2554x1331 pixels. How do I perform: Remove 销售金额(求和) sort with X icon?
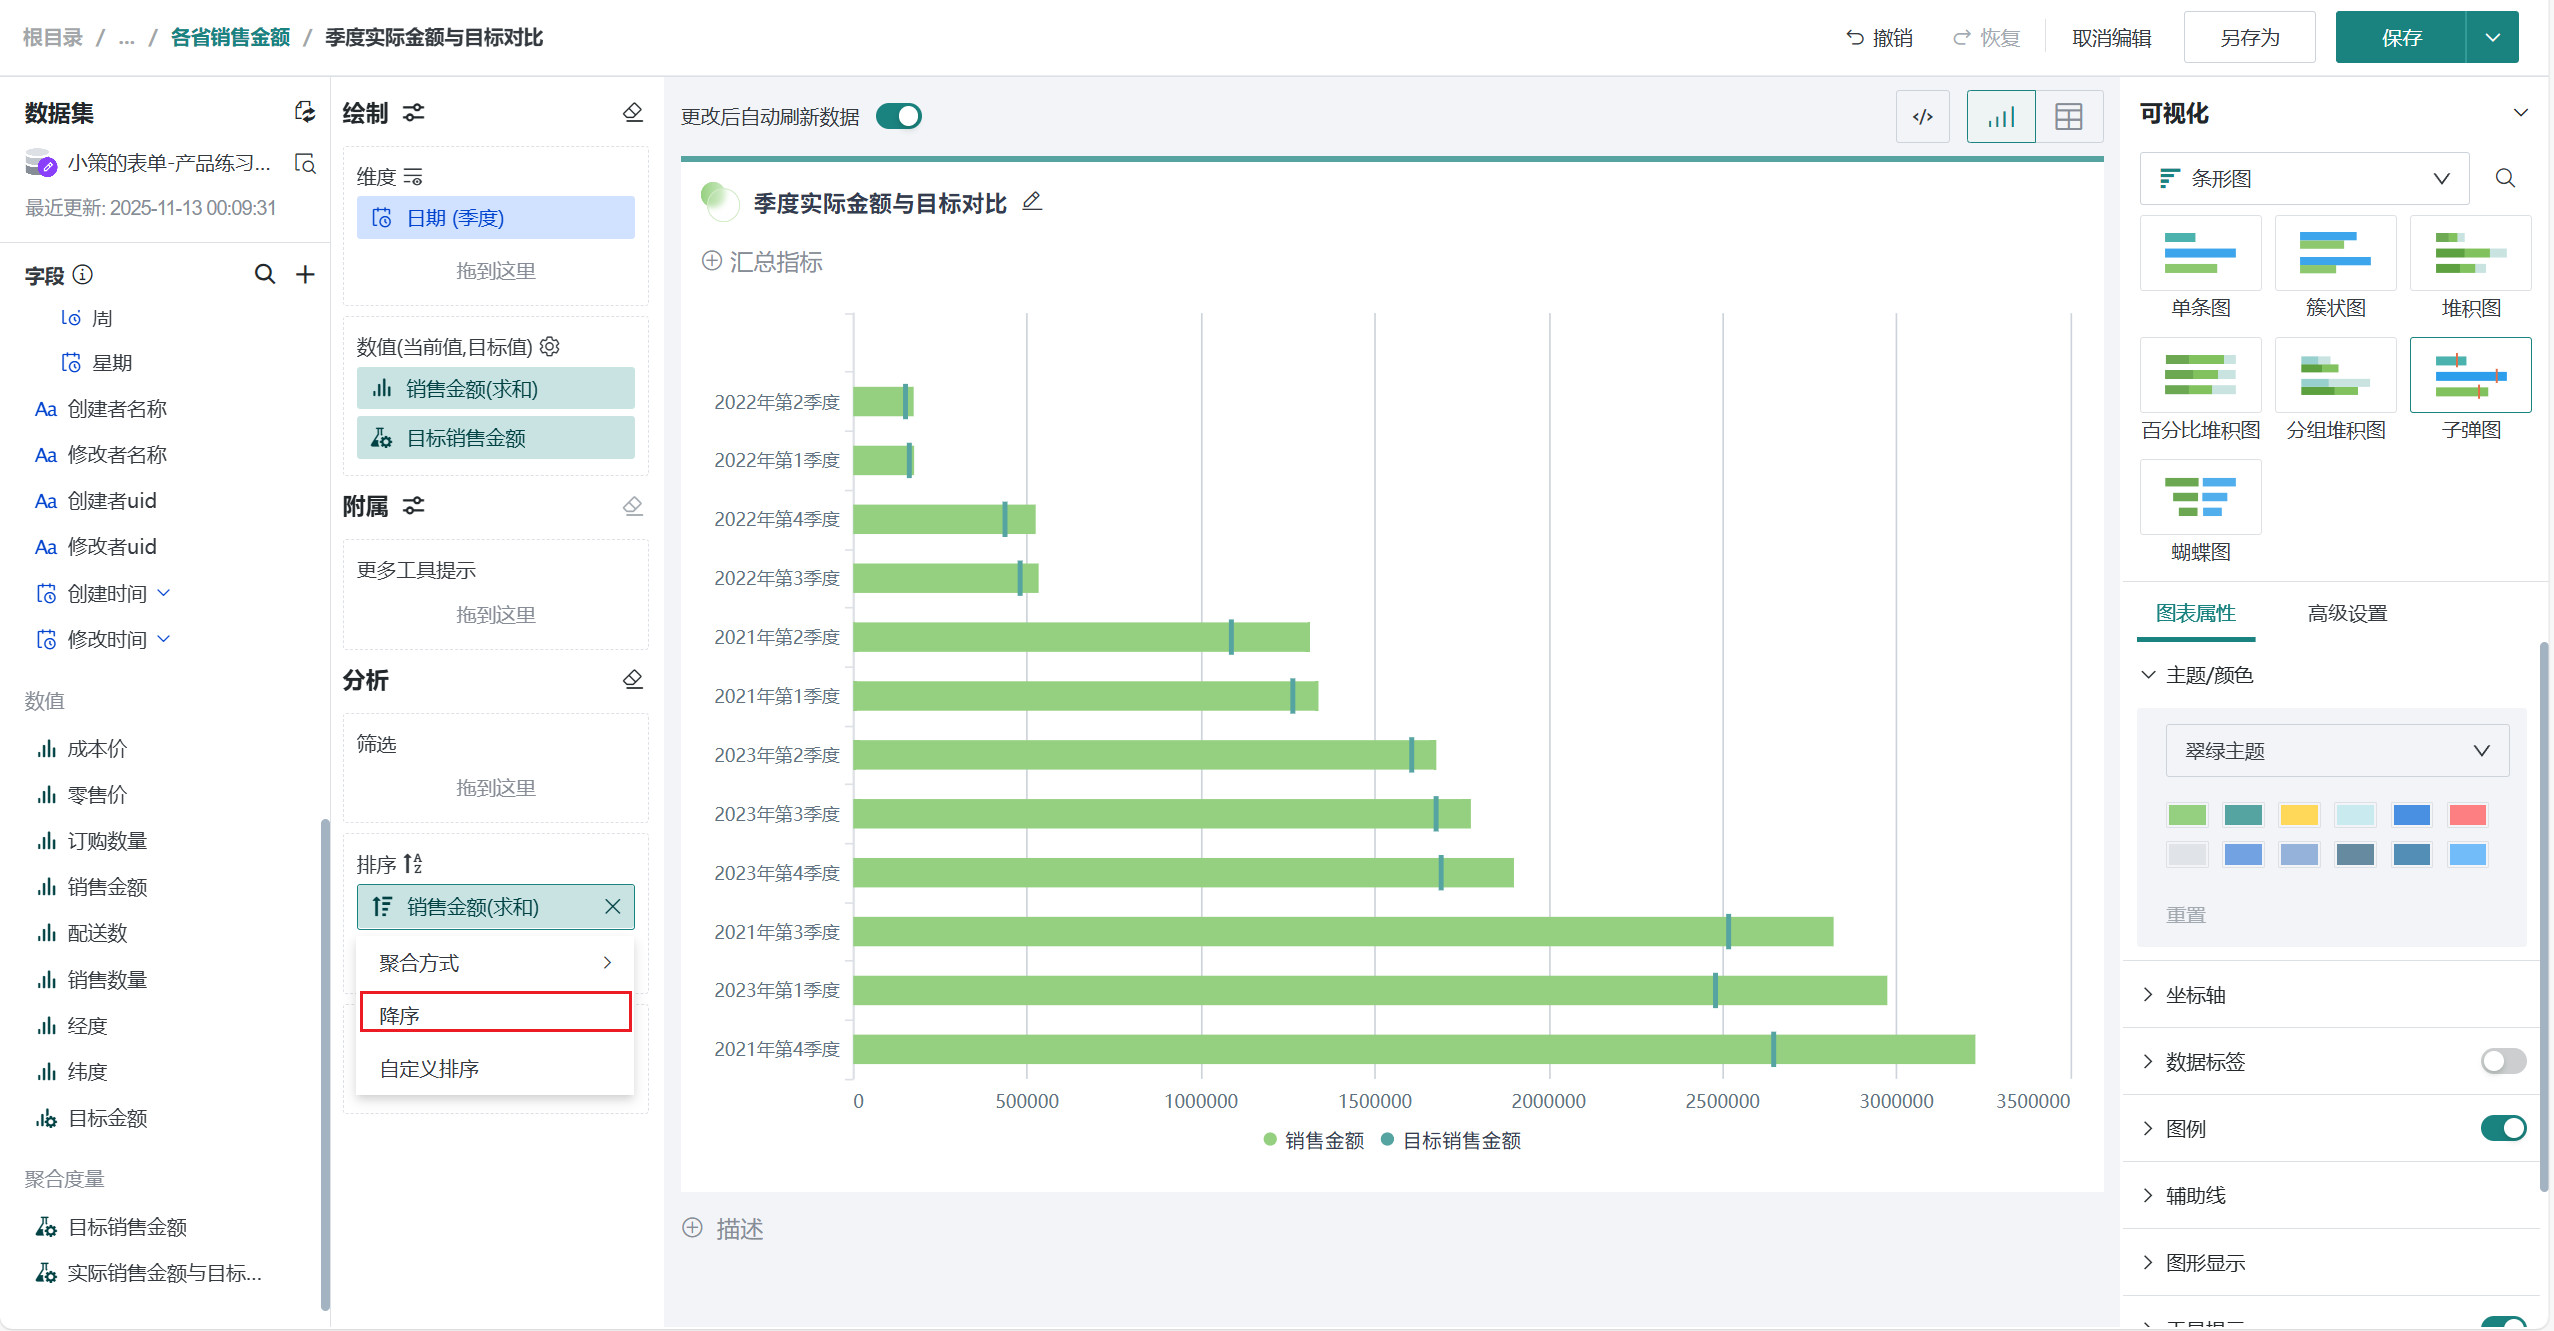point(613,906)
